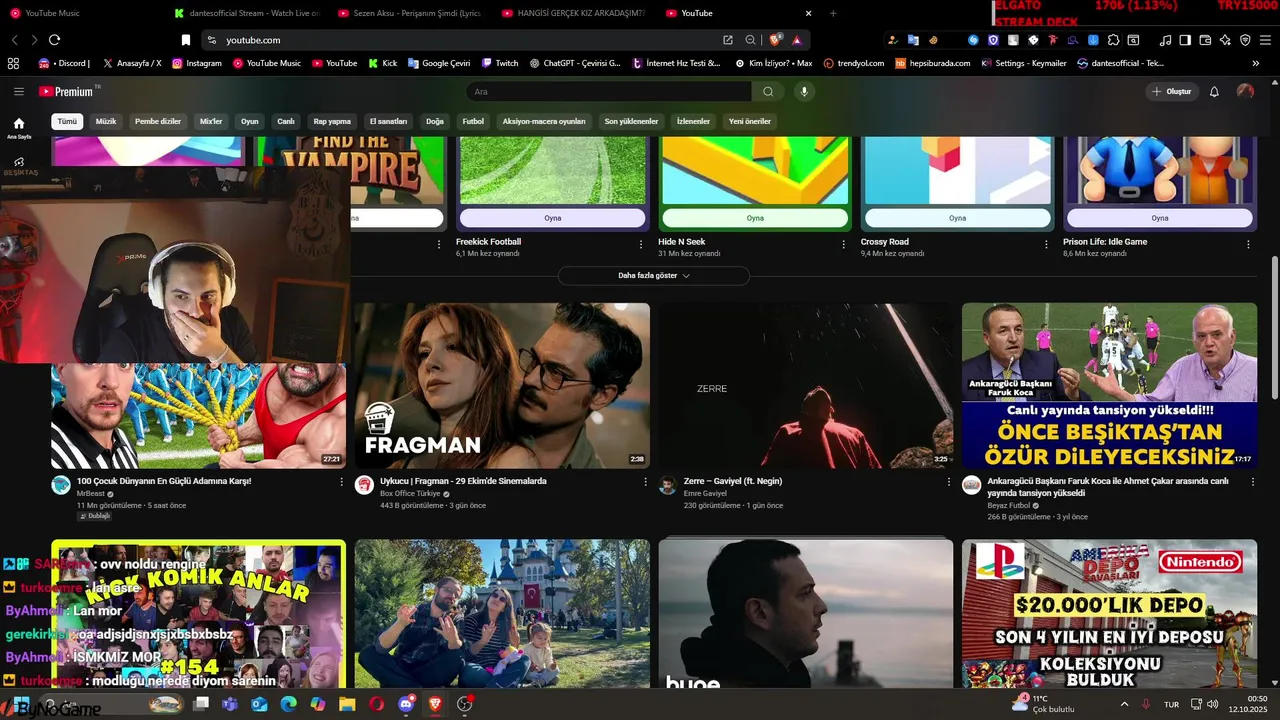Open the weather widget 11°C Çok bulutlu

click(x=1043, y=704)
